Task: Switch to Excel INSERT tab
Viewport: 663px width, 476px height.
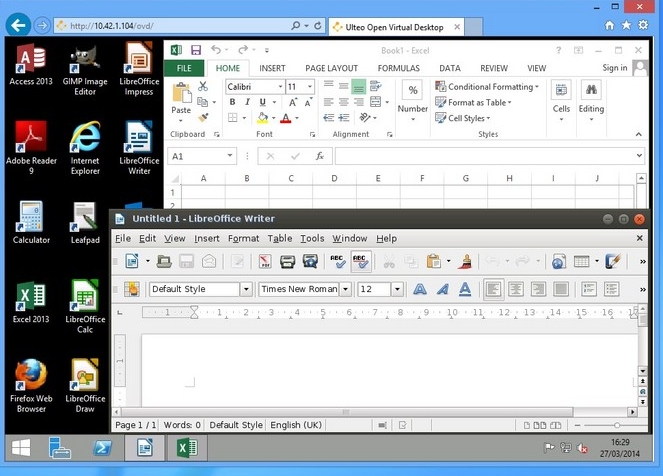Action: (272, 68)
